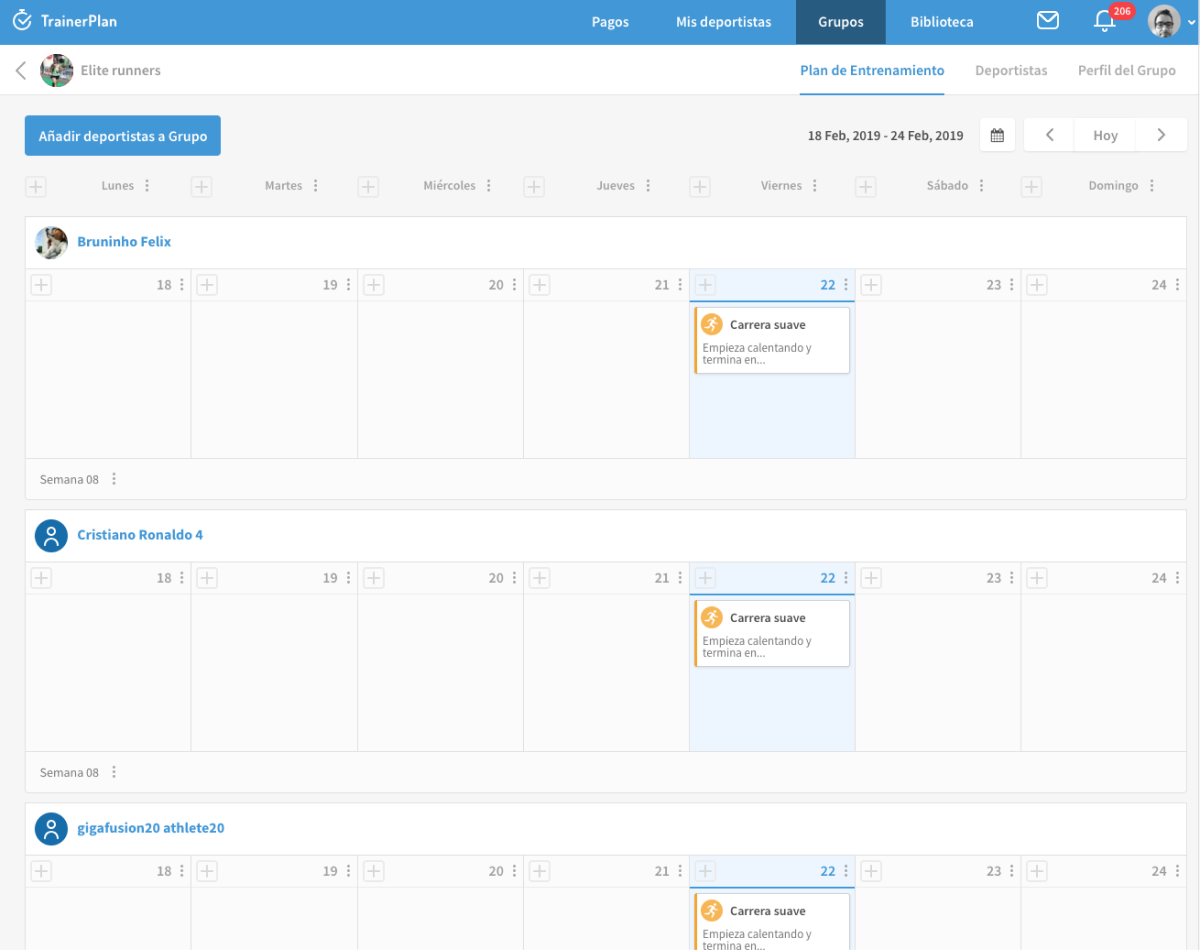
Task: Add group workout on Lunes plus icon
Action: pyautogui.click(x=36, y=186)
